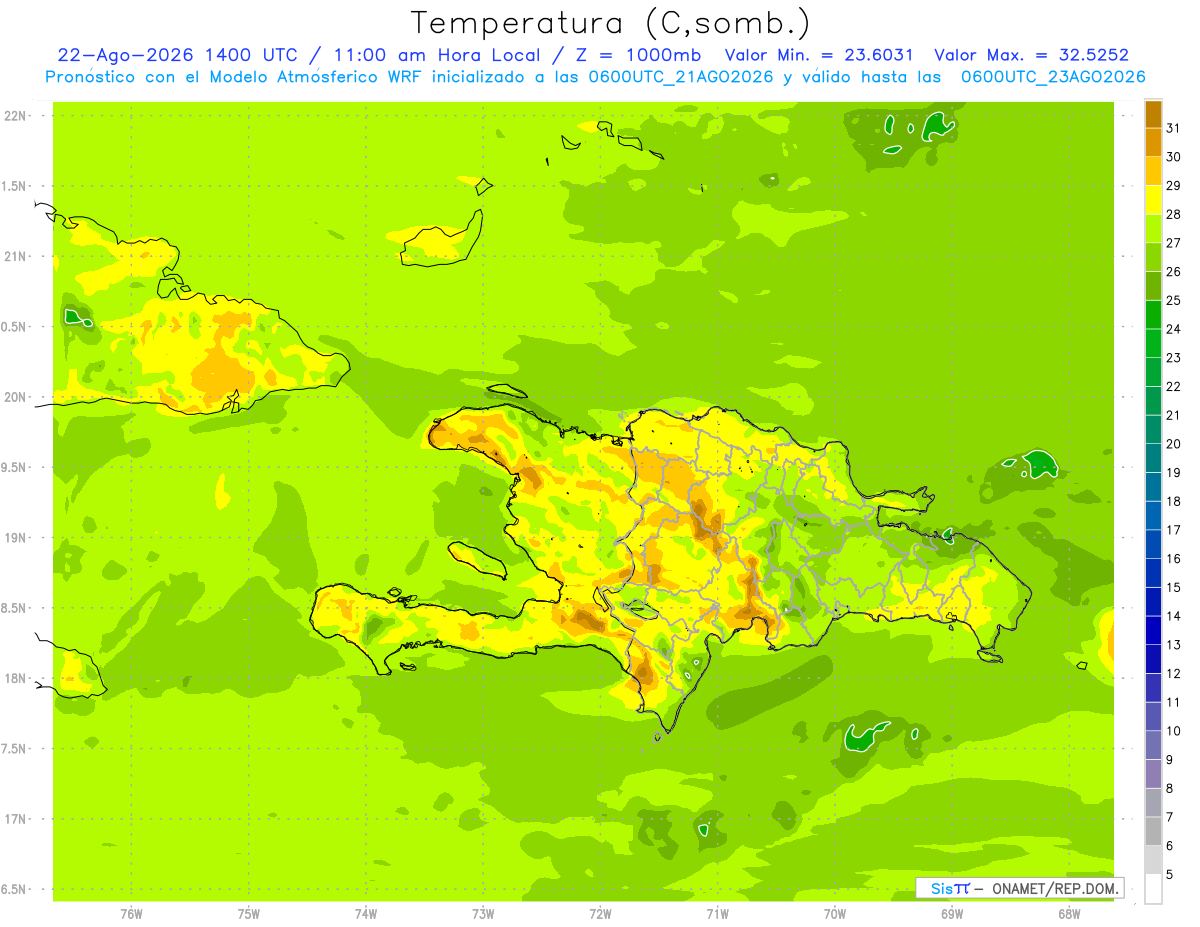Viewport: 1200px width, 927px height.
Task: Pick the green swatch between 26 and 27
Action: tap(1153, 257)
